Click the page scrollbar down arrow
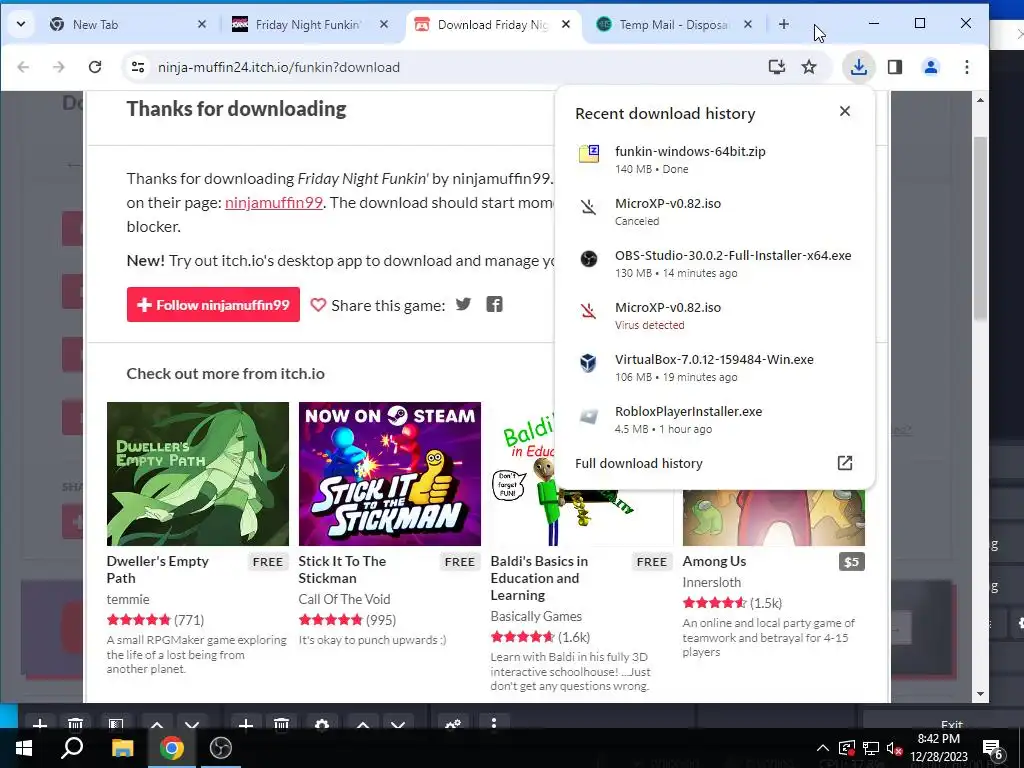 980,694
